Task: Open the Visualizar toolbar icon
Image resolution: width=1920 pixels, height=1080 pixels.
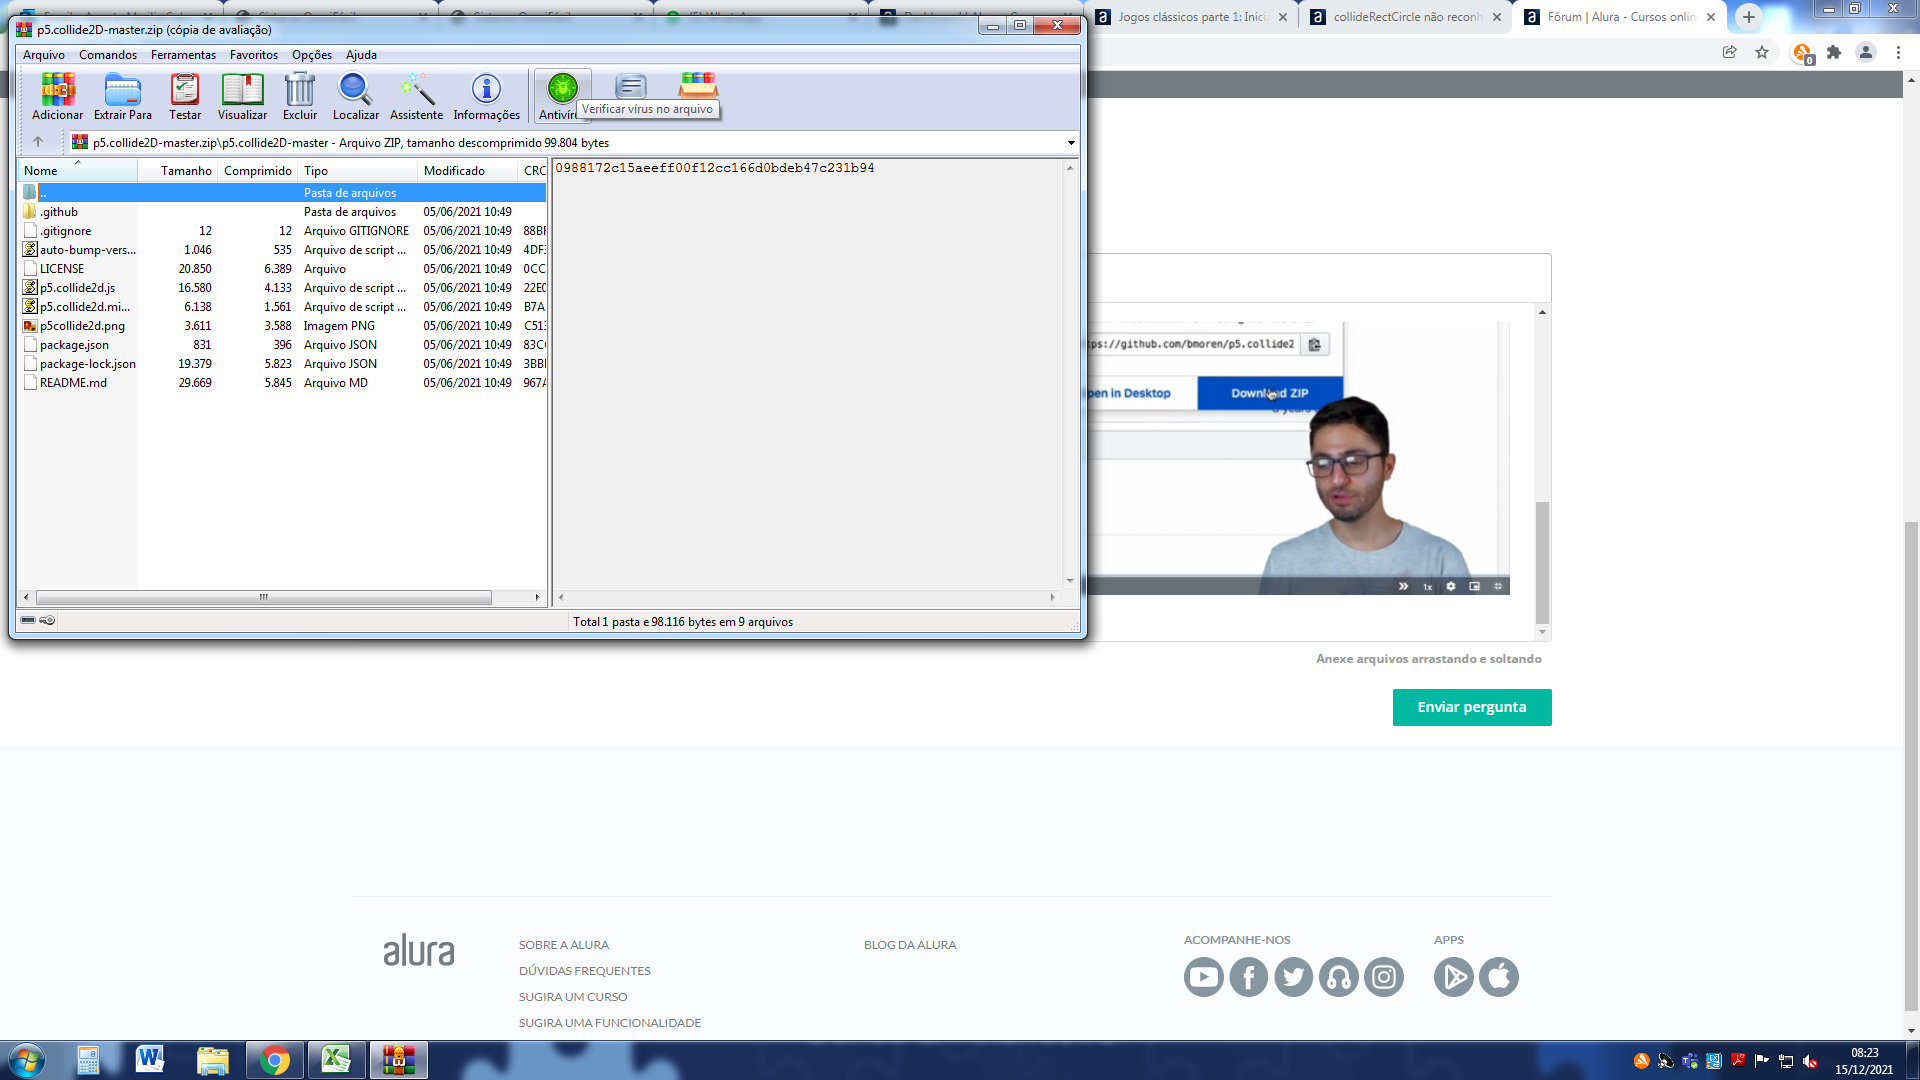Action: tap(242, 97)
